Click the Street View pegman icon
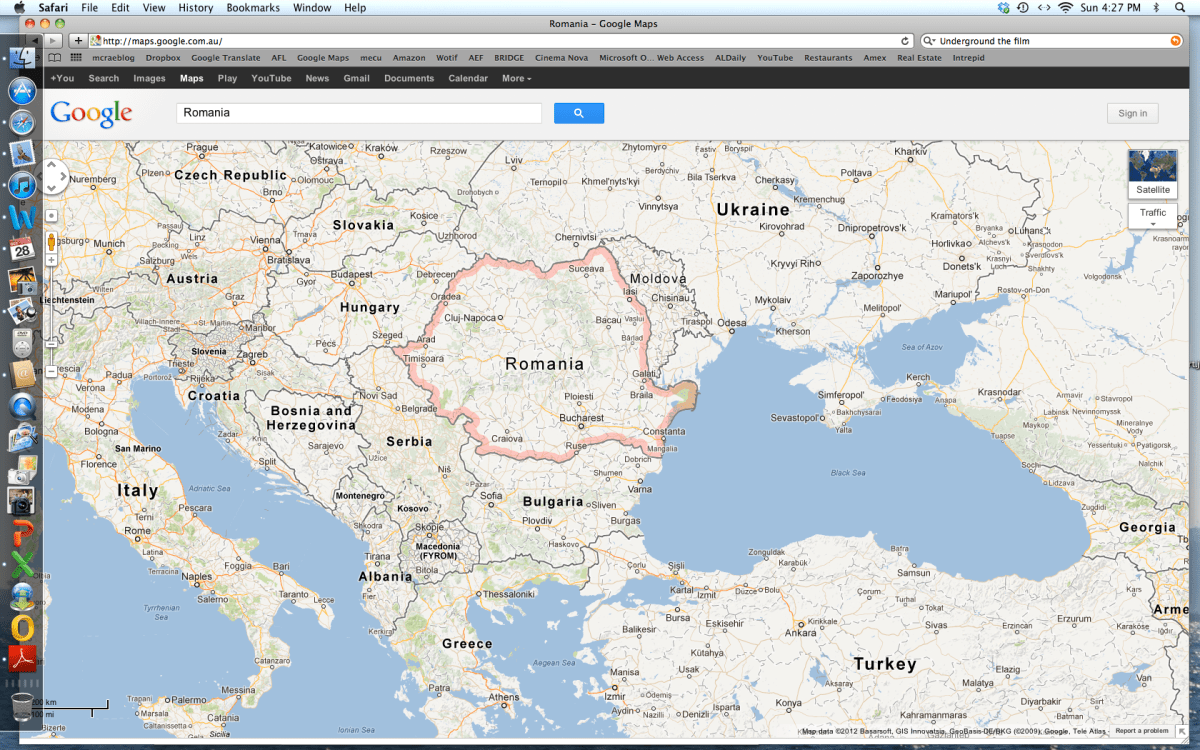This screenshot has width=1200, height=750. (51, 241)
